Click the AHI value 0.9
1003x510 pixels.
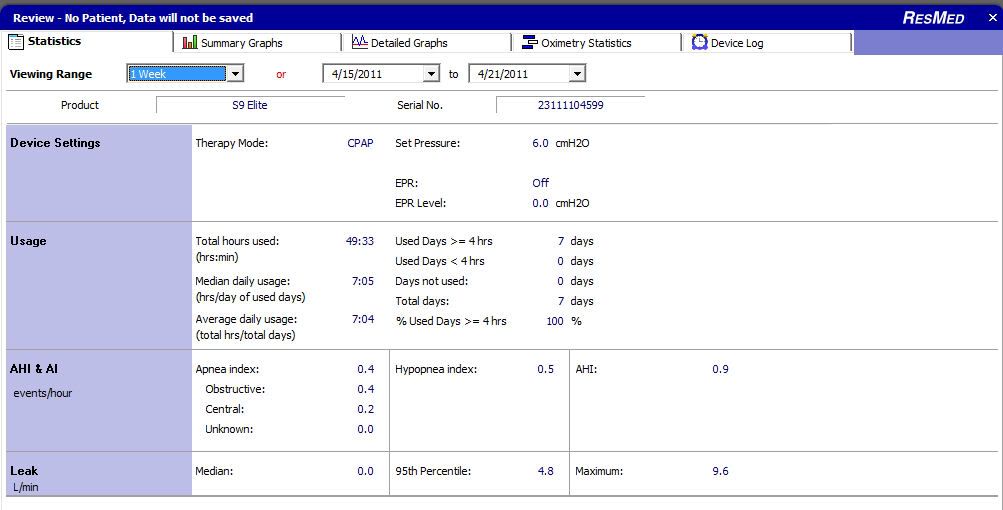point(720,369)
